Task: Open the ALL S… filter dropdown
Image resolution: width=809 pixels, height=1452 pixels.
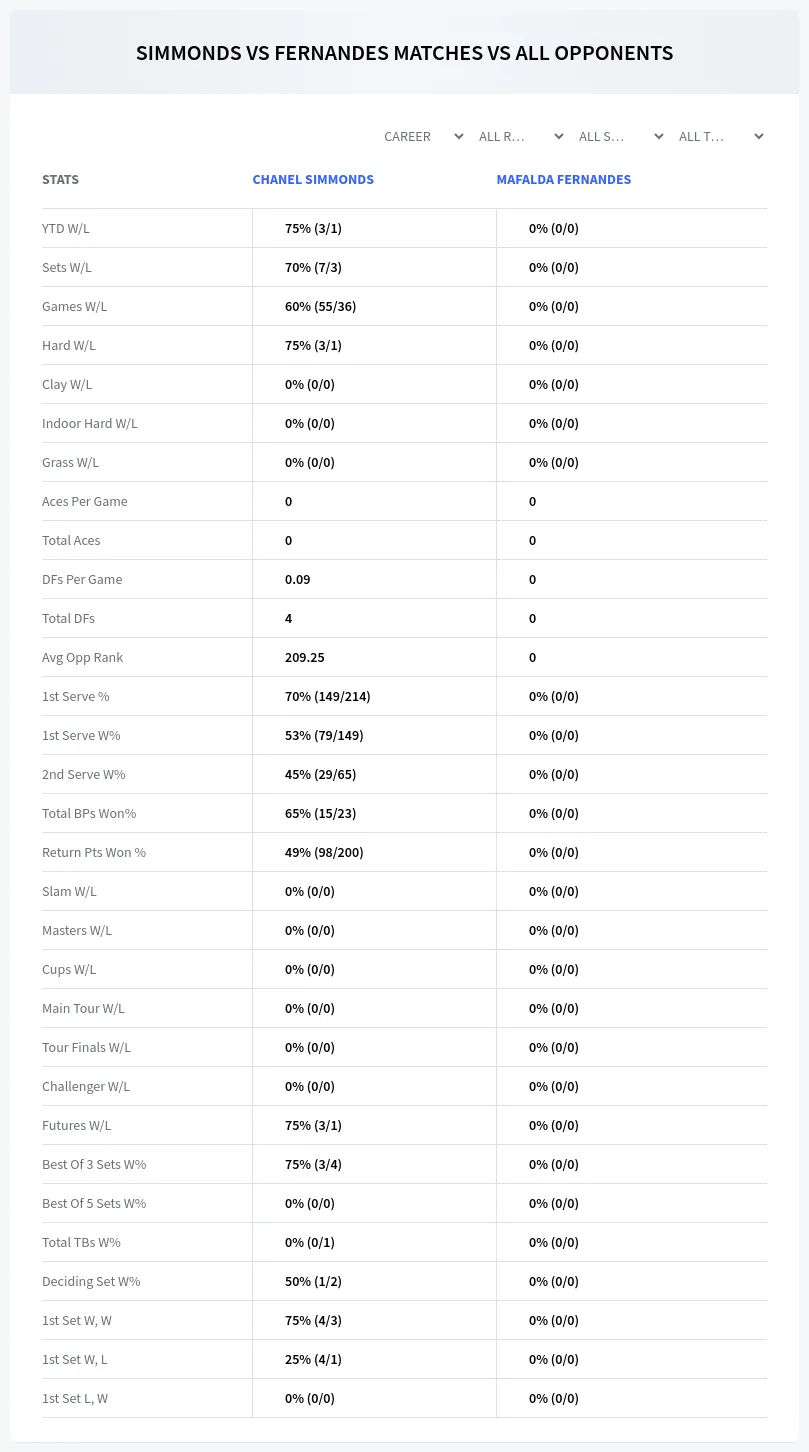Action: click(620, 136)
